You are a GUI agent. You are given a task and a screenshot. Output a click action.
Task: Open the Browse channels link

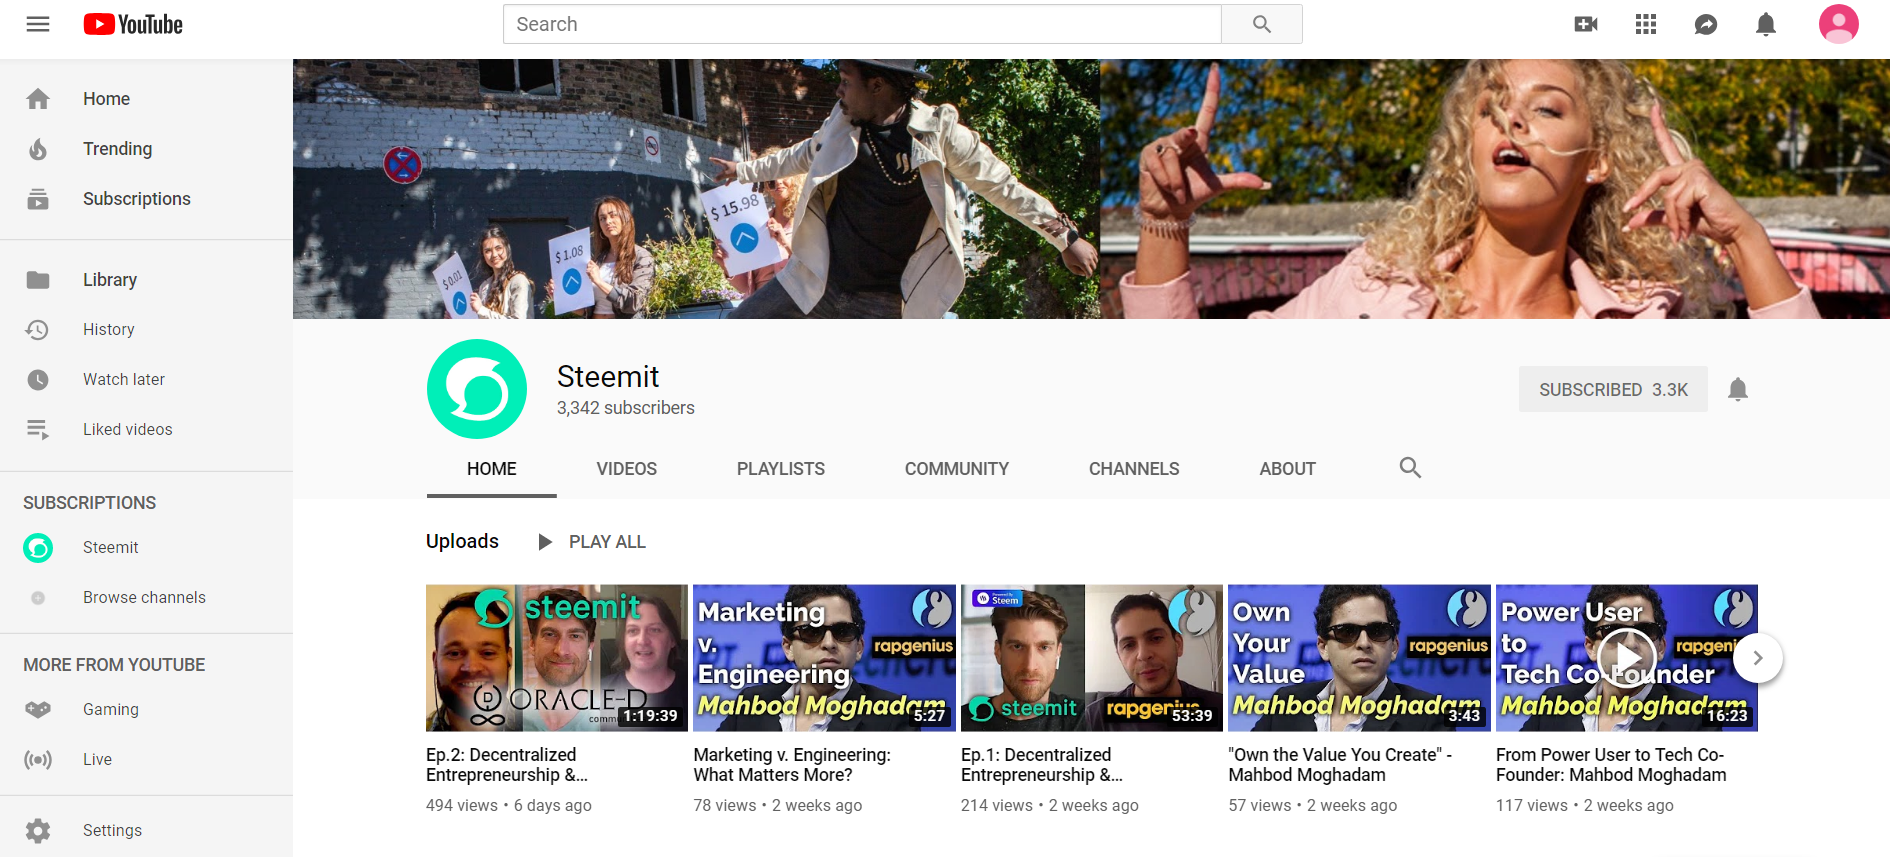tap(144, 597)
